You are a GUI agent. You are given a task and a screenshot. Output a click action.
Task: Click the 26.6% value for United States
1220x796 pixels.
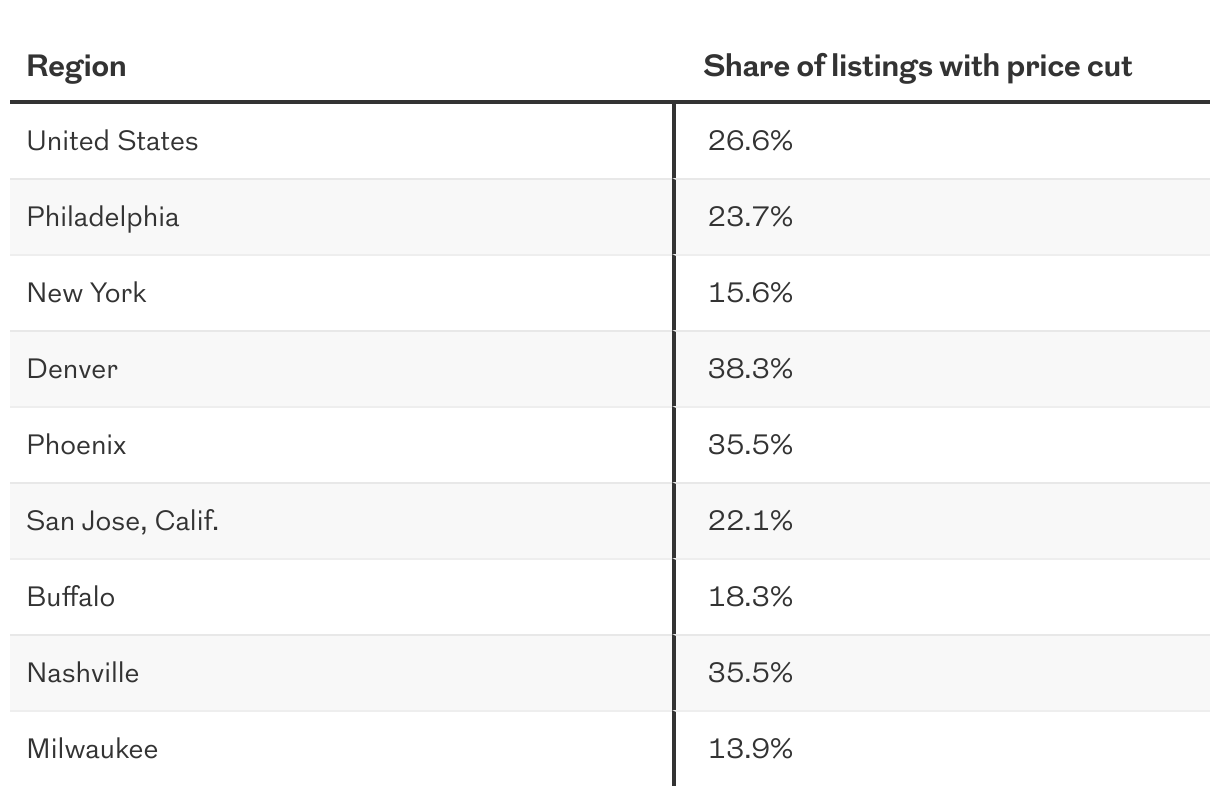(750, 141)
